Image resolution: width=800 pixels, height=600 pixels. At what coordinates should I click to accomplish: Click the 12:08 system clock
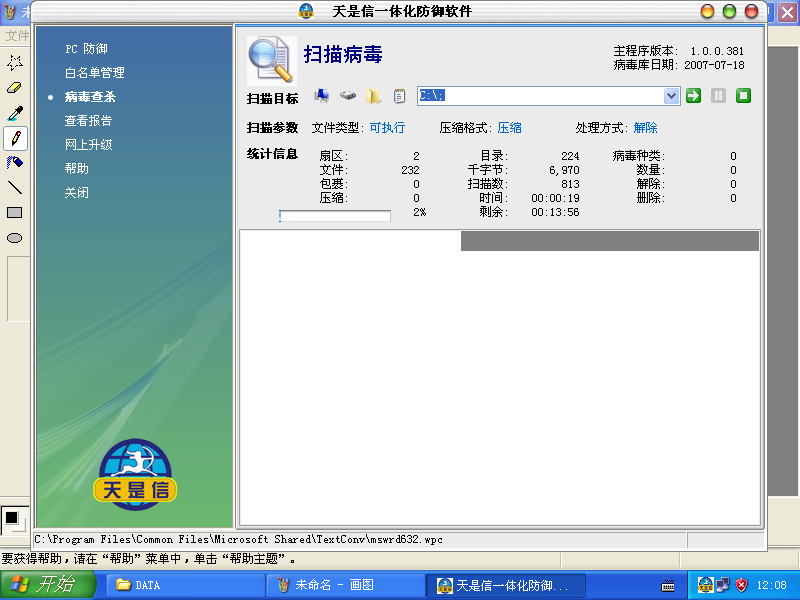click(771, 585)
